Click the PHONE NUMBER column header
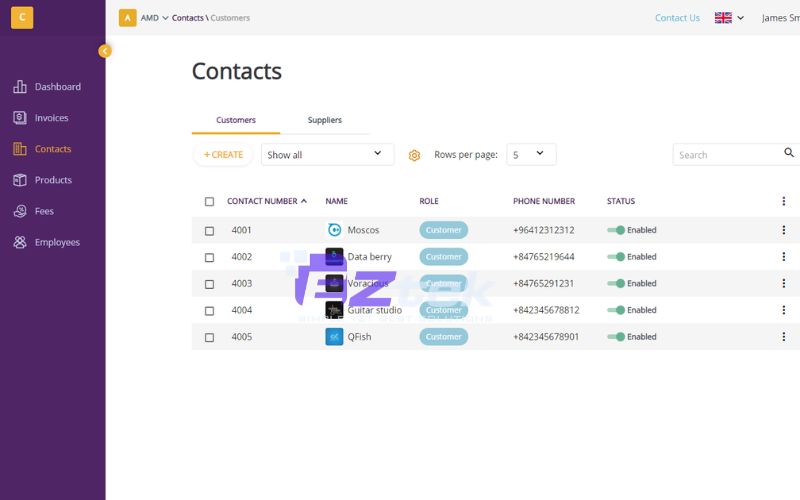800x500 pixels. coord(544,201)
